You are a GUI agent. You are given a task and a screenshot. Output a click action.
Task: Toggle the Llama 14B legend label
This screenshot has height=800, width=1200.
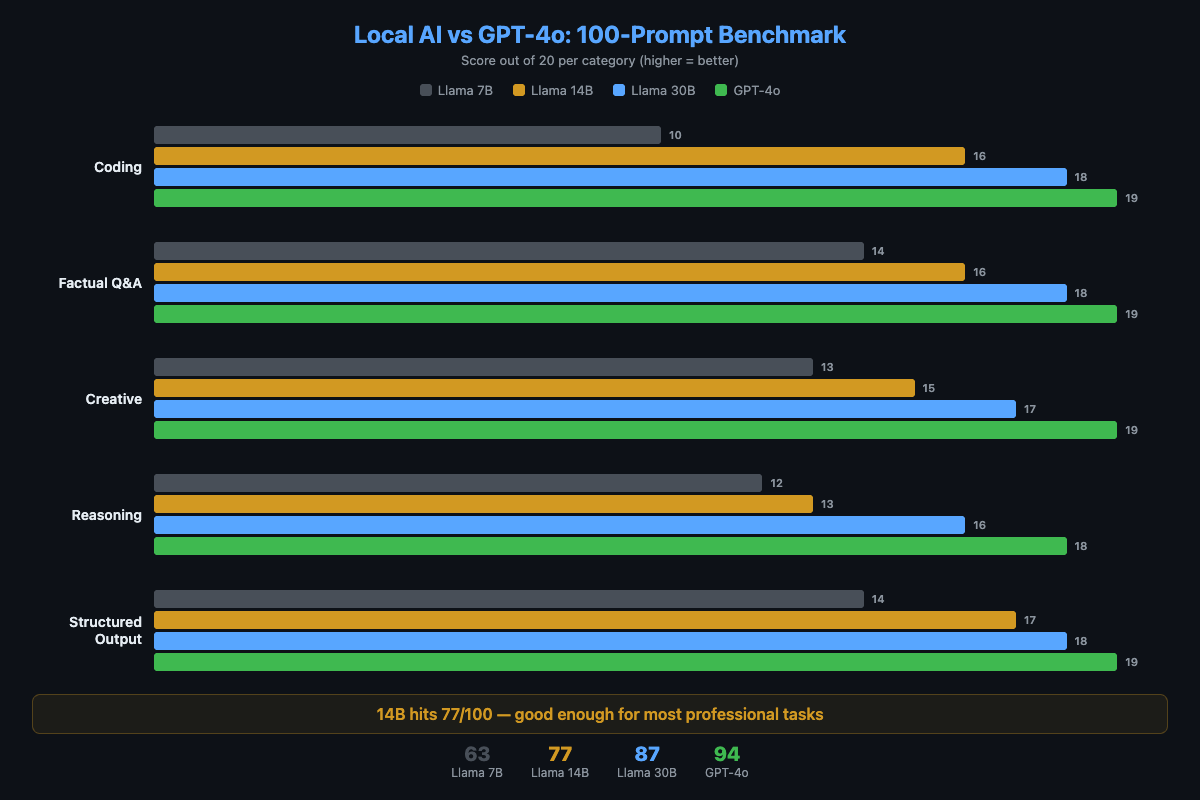pos(562,90)
